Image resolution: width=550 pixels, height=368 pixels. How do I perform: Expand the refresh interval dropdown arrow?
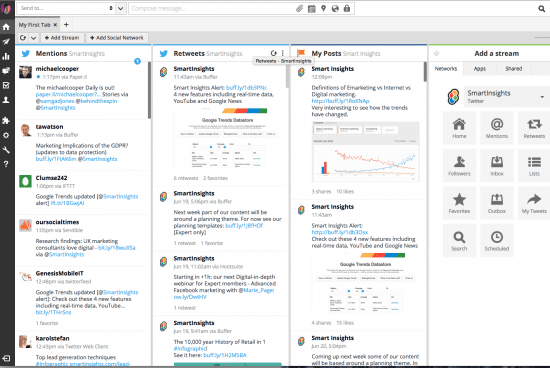coord(33,38)
